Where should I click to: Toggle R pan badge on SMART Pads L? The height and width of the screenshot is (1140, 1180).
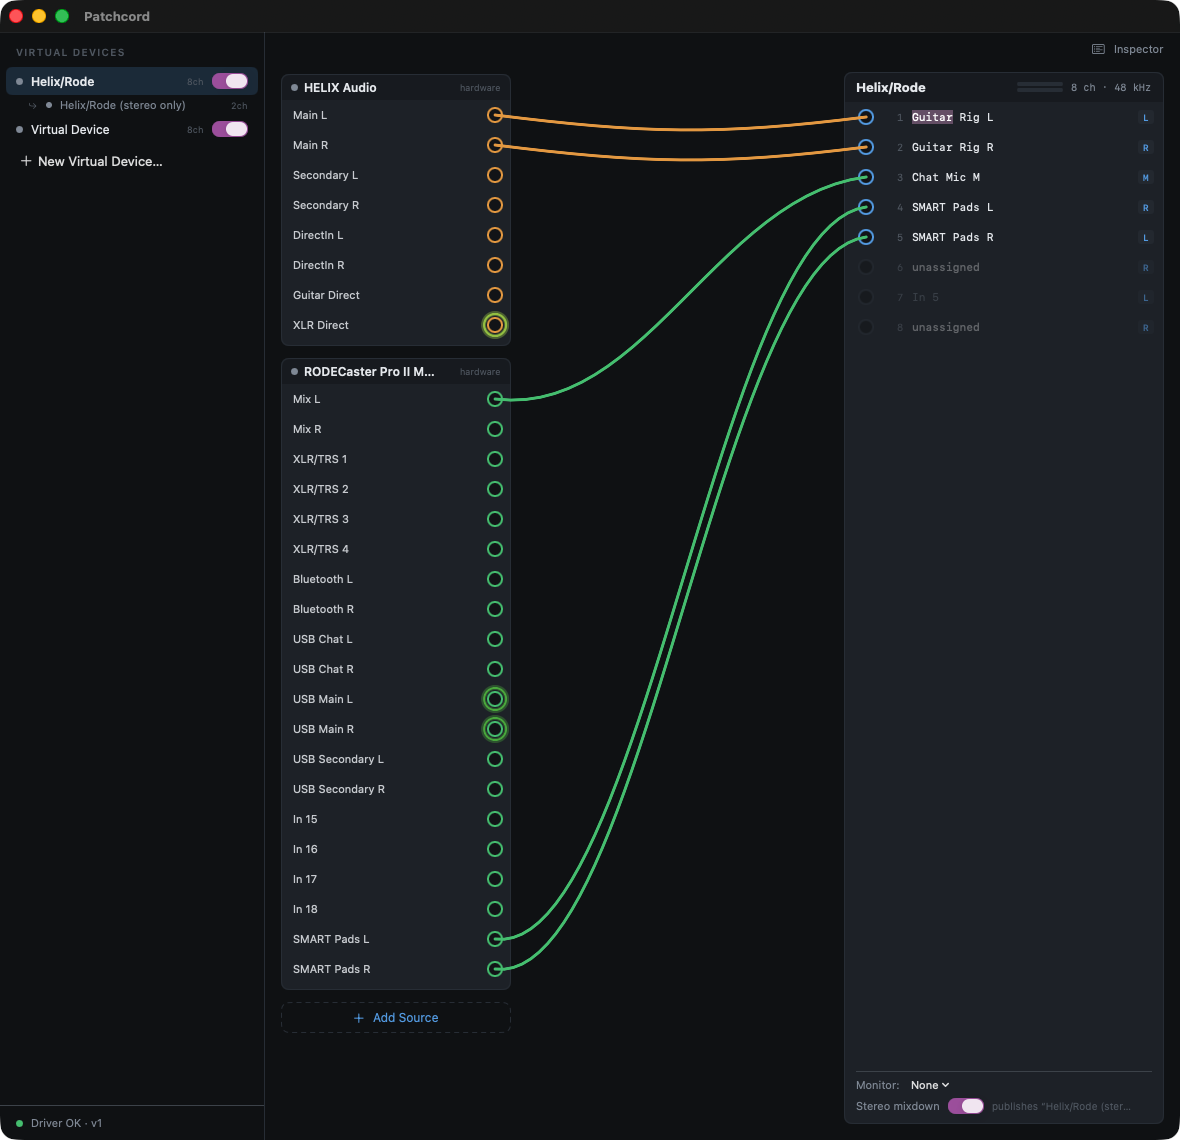[x=1145, y=208]
